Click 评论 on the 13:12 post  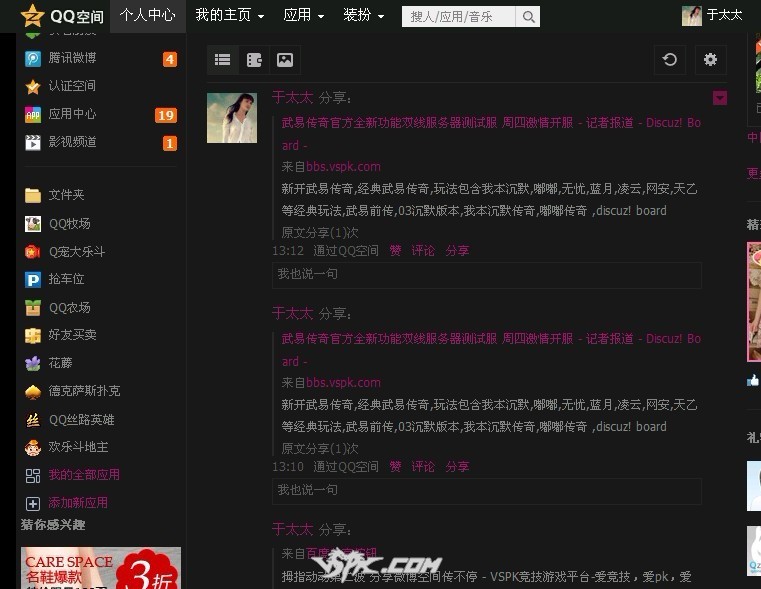[423, 250]
